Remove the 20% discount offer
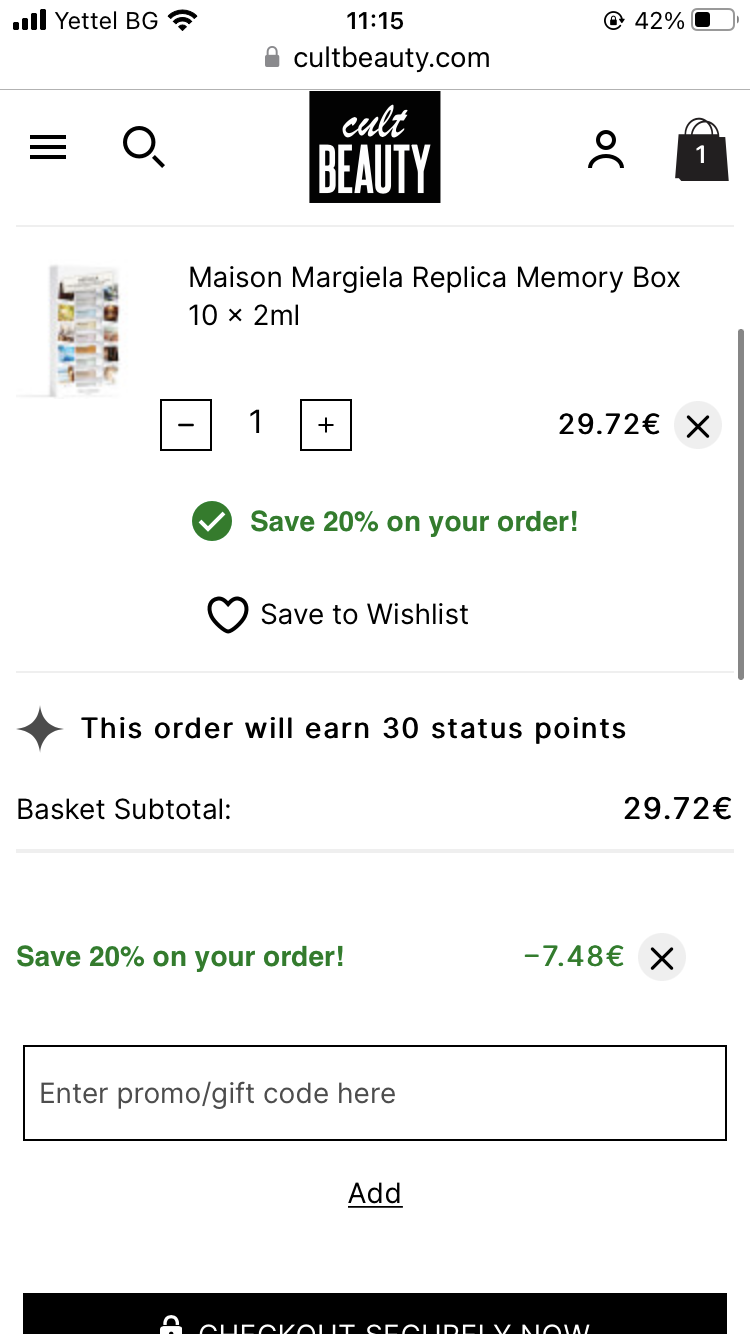Image resolution: width=750 pixels, height=1334 pixels. tap(661, 958)
